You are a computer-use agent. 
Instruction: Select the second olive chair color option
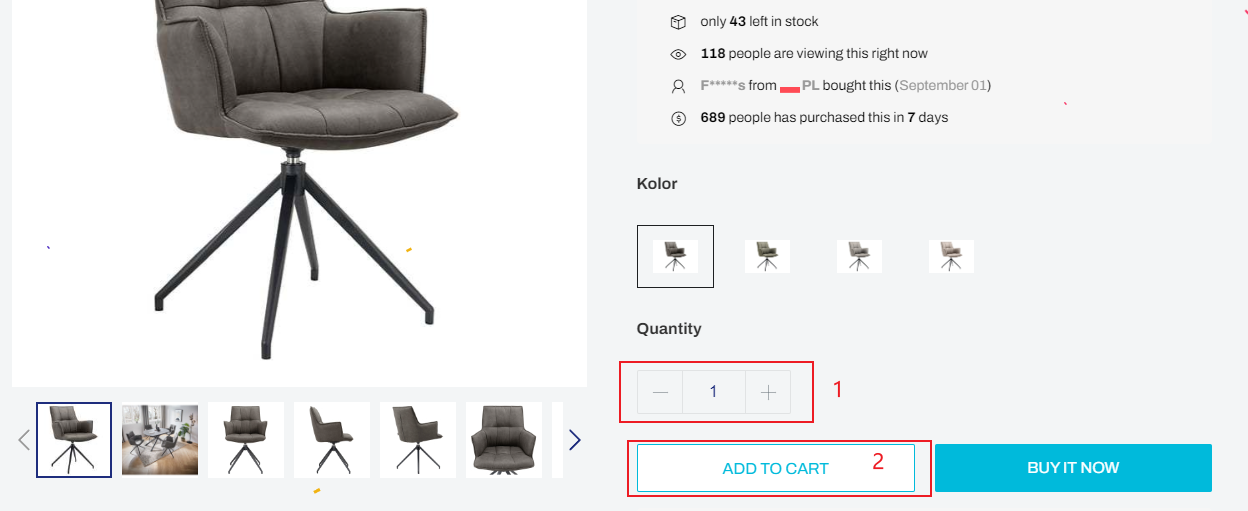[767, 256]
